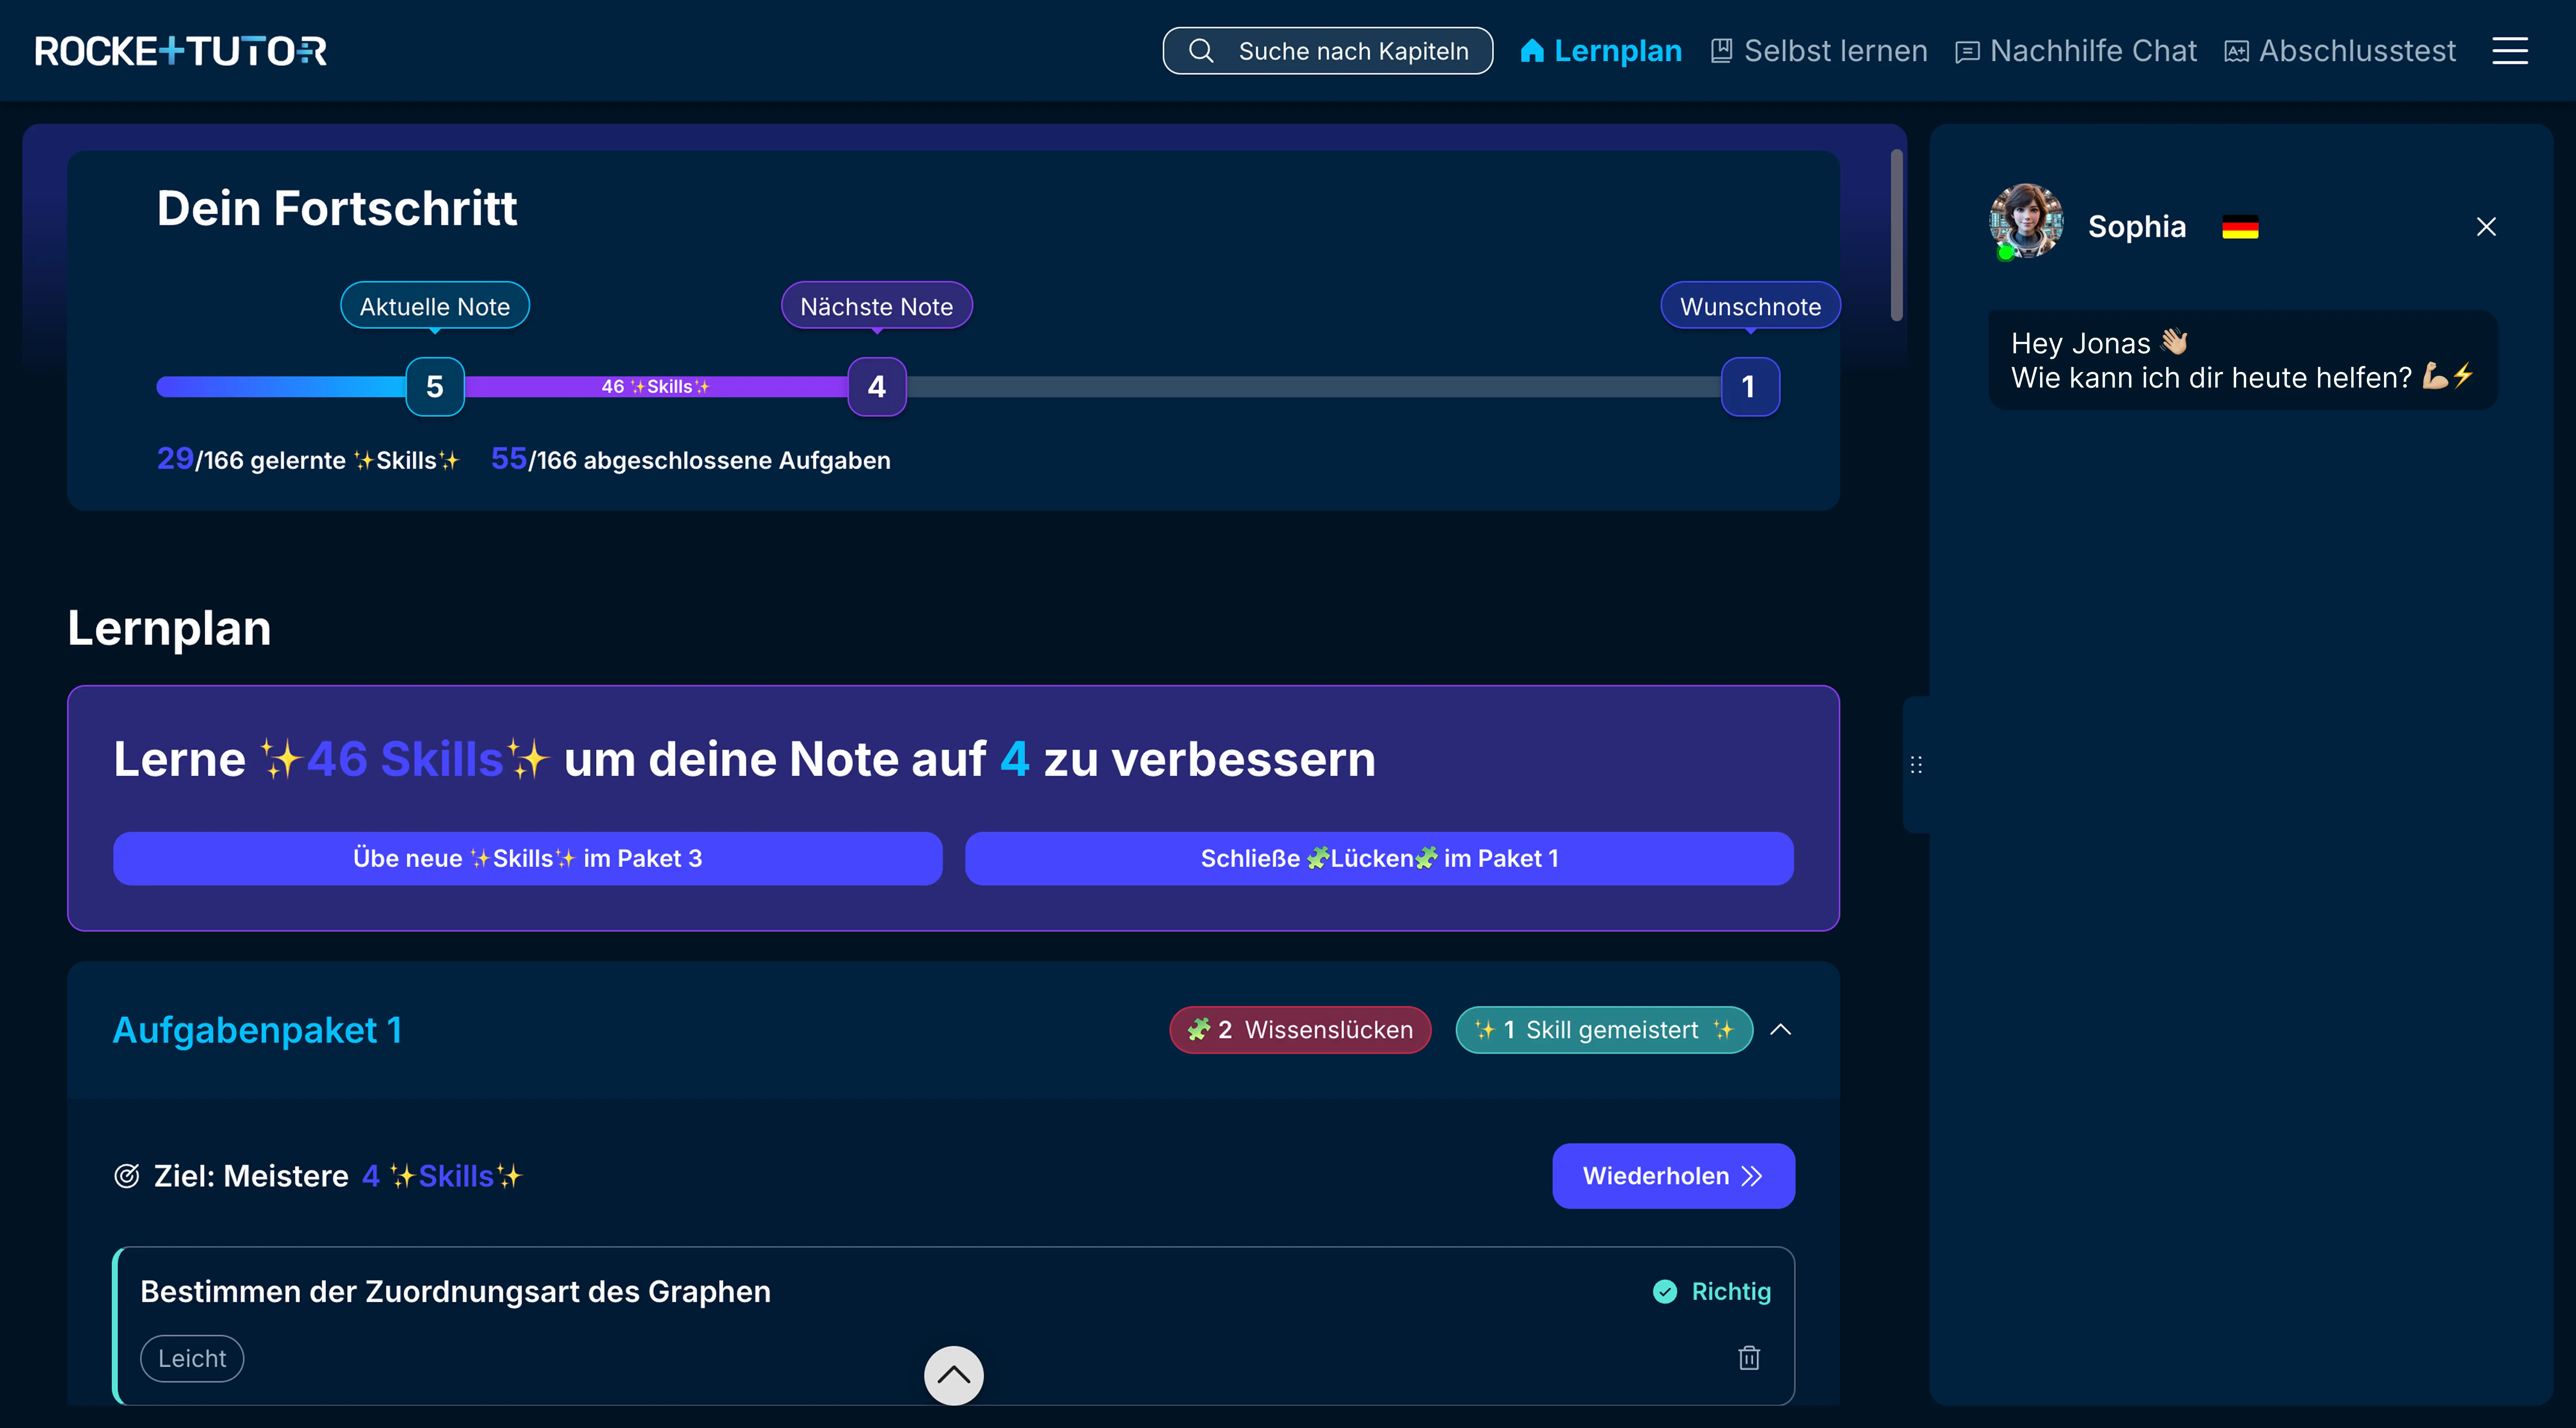Screen dimensions: 2576x1428
Task: Close the Sophia chat panel
Action: (2486, 227)
